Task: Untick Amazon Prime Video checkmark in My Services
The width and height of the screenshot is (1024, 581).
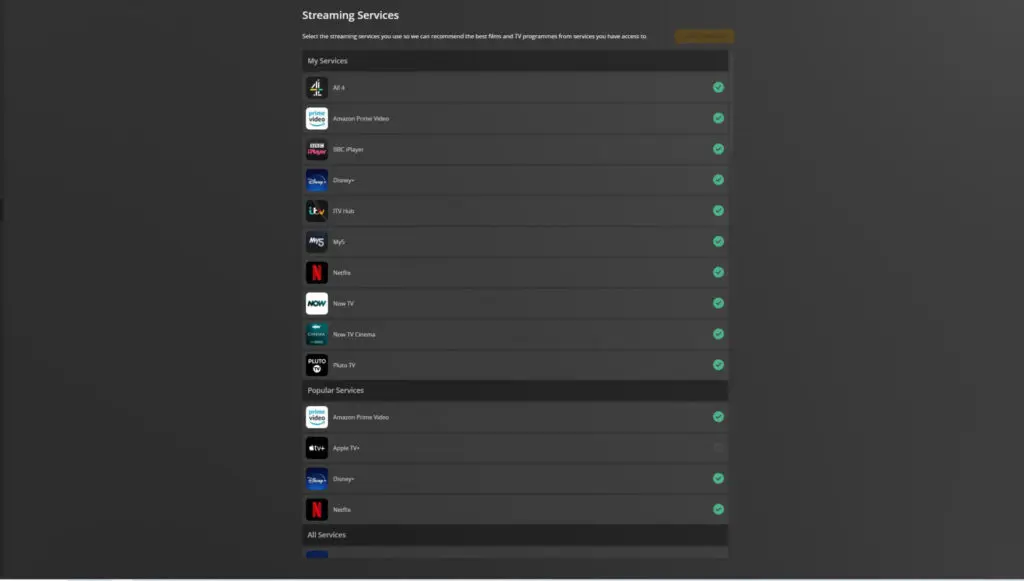Action: click(x=718, y=118)
